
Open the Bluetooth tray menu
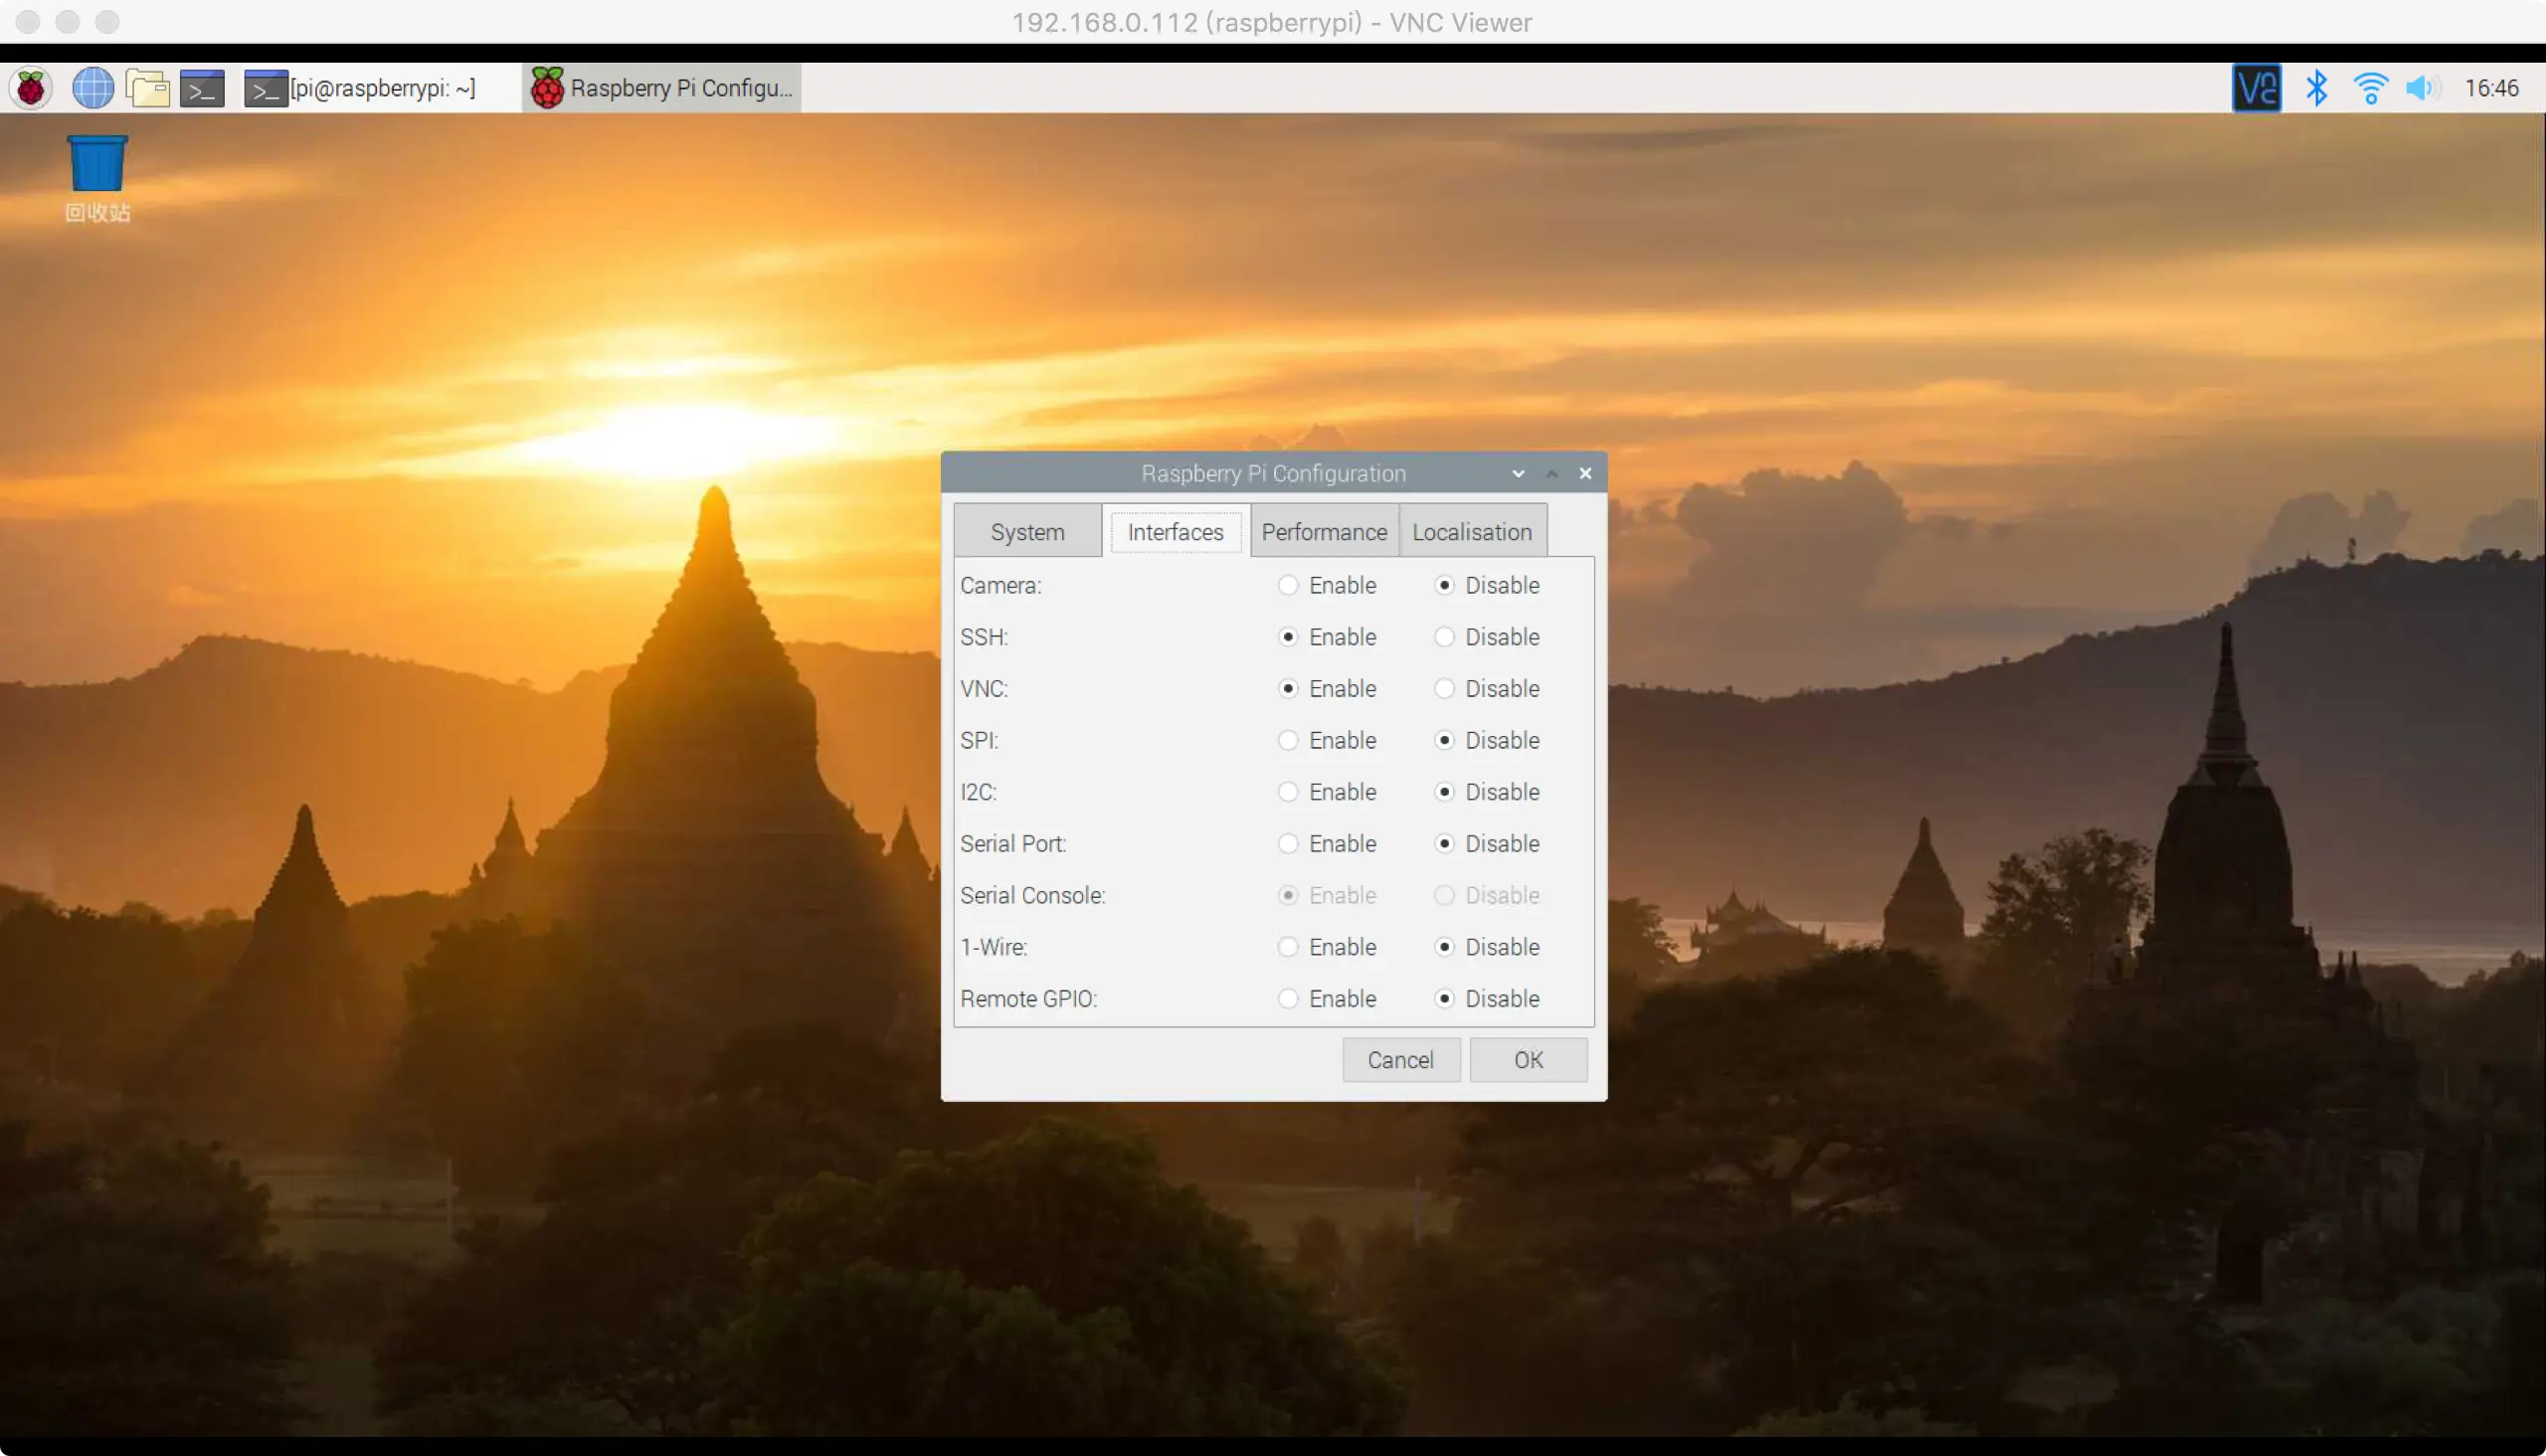click(x=2316, y=88)
